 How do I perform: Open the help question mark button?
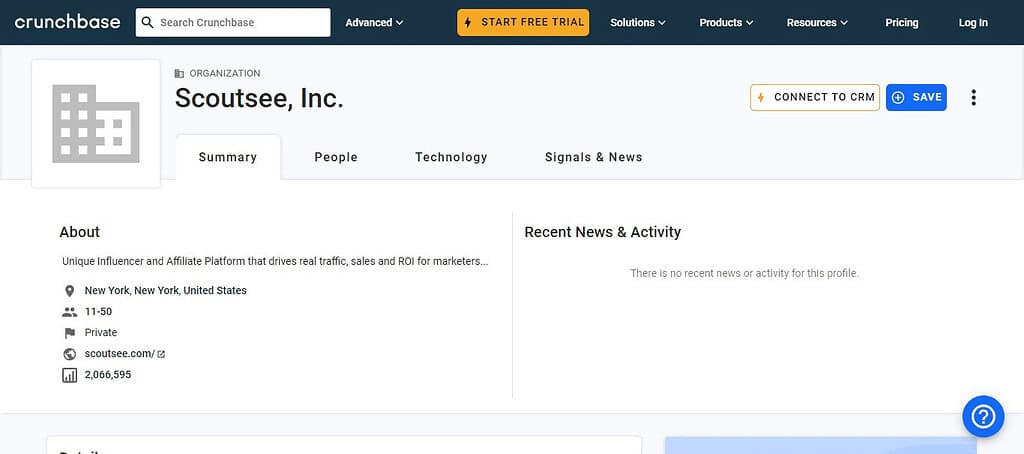click(x=983, y=416)
